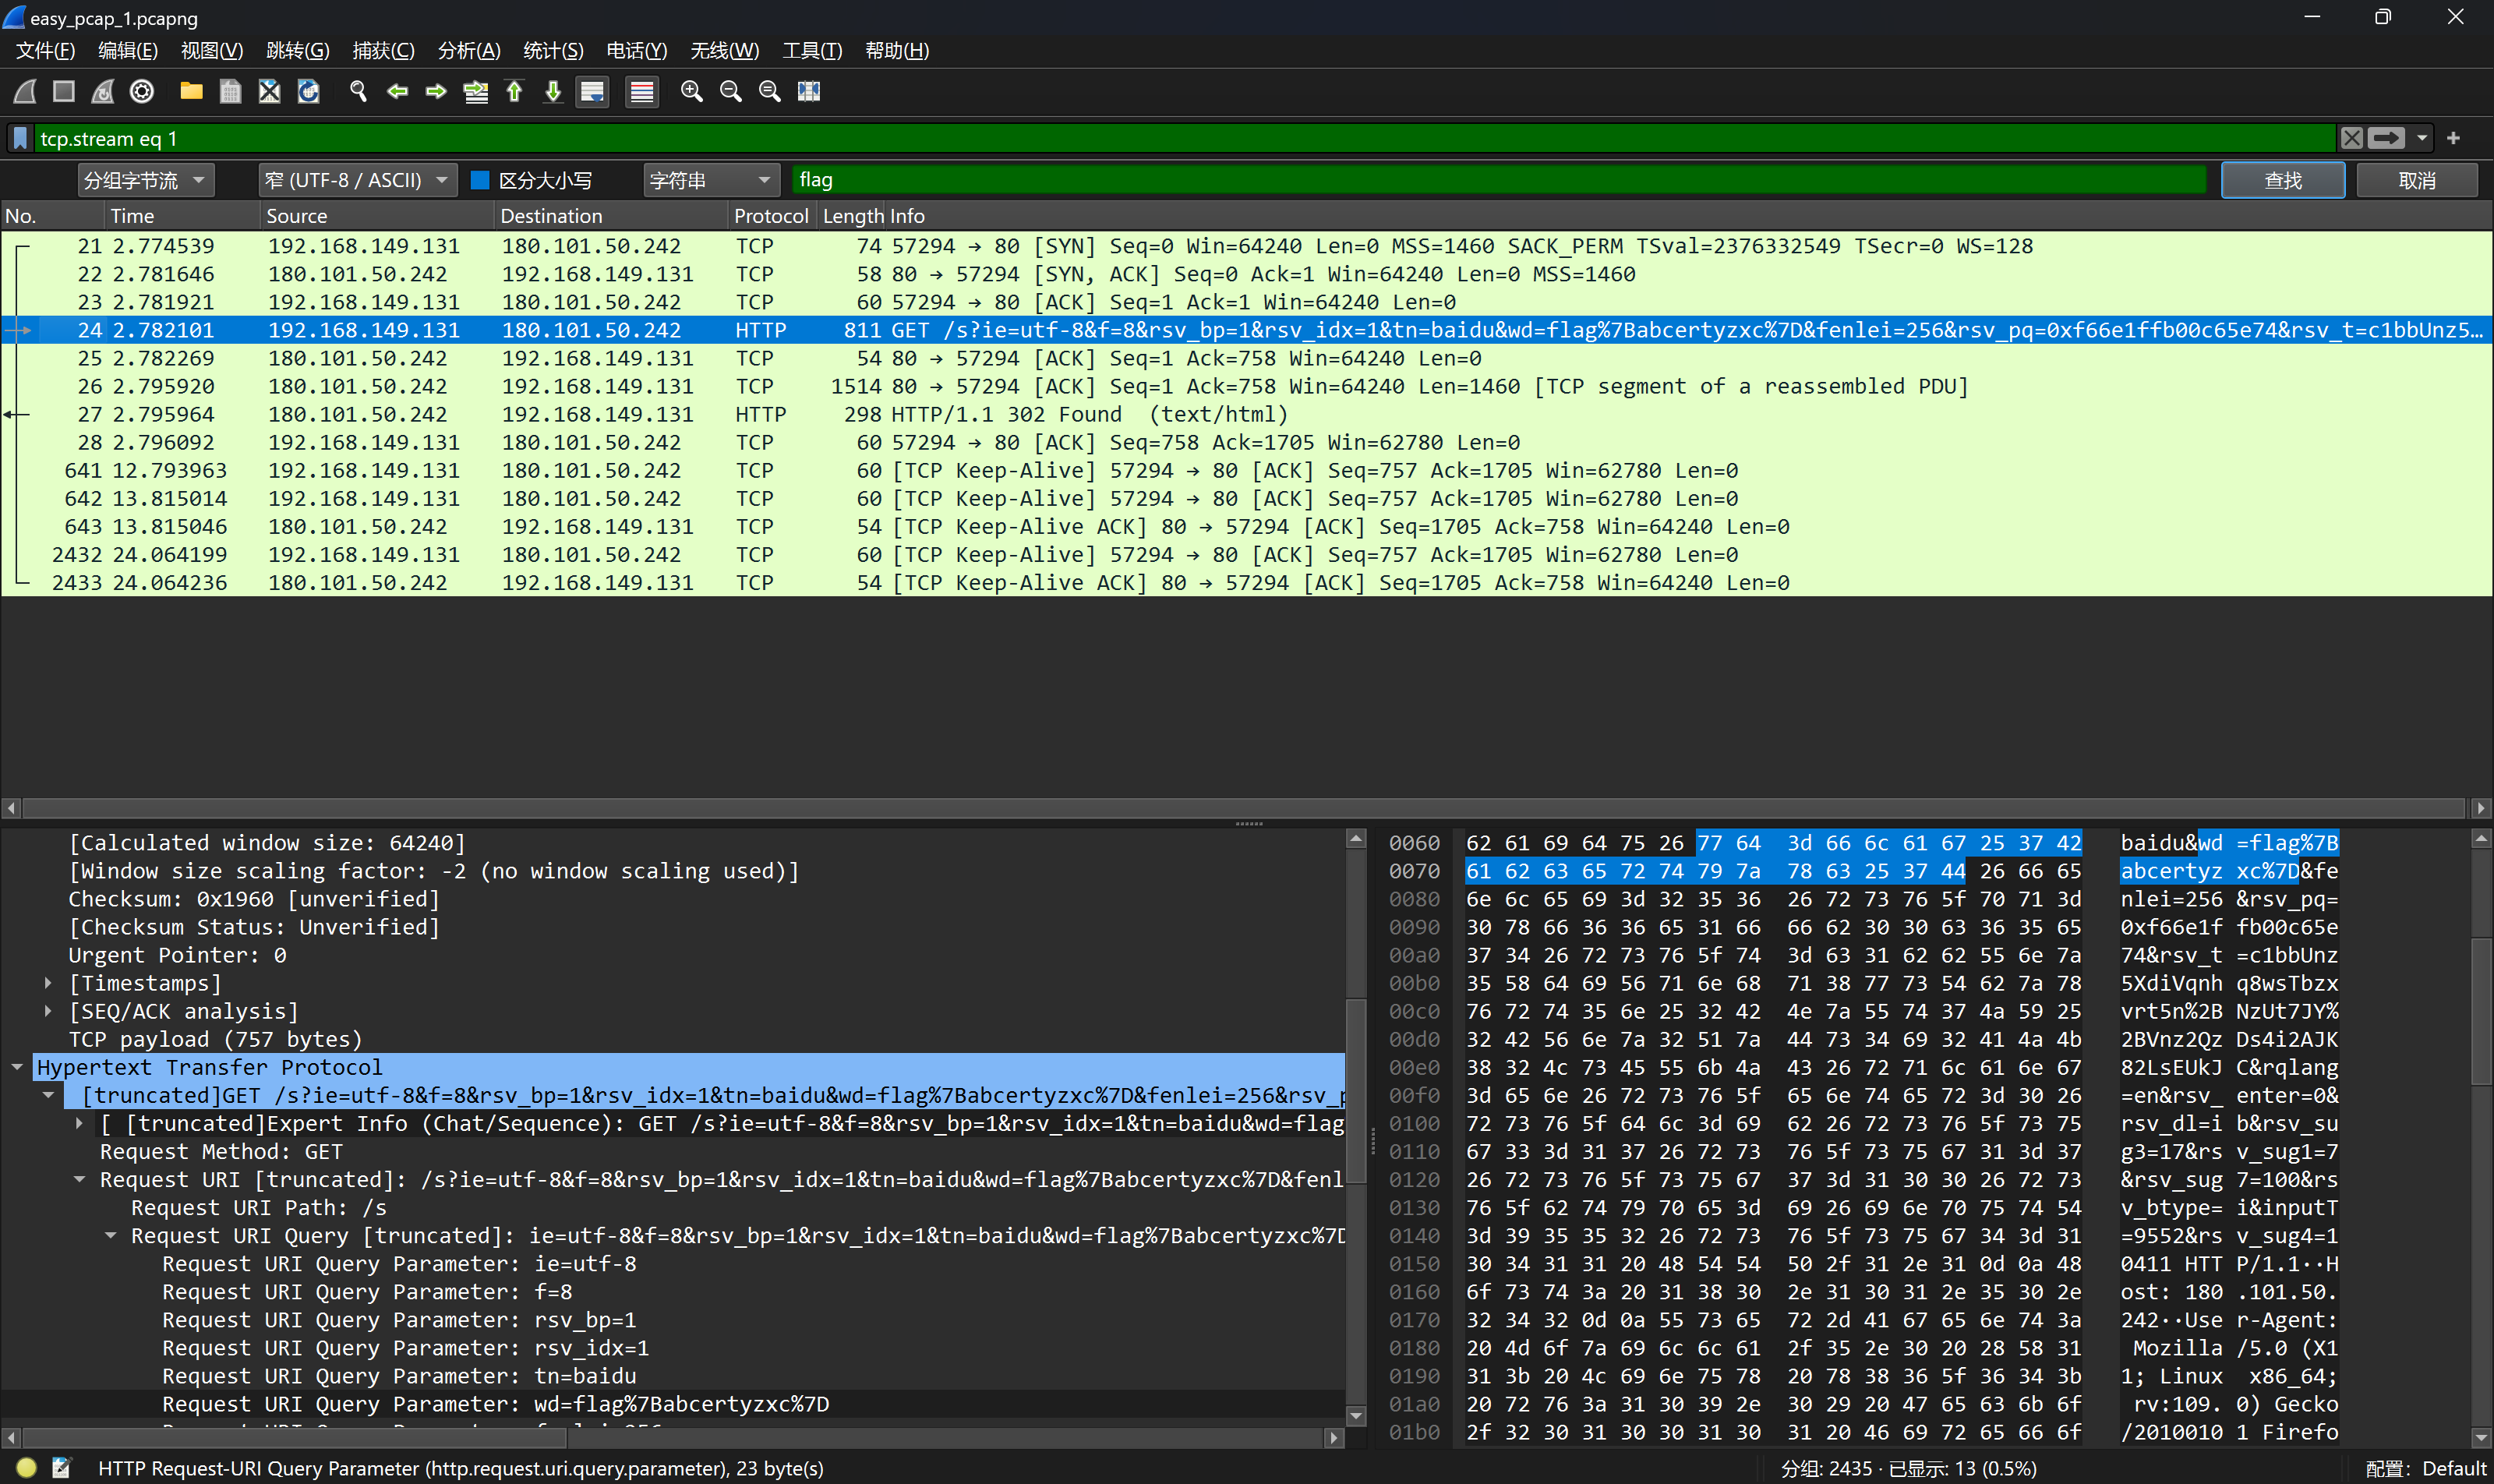Open the 视图(V) menu
Image resolution: width=2494 pixels, height=1484 pixels.
(211, 51)
